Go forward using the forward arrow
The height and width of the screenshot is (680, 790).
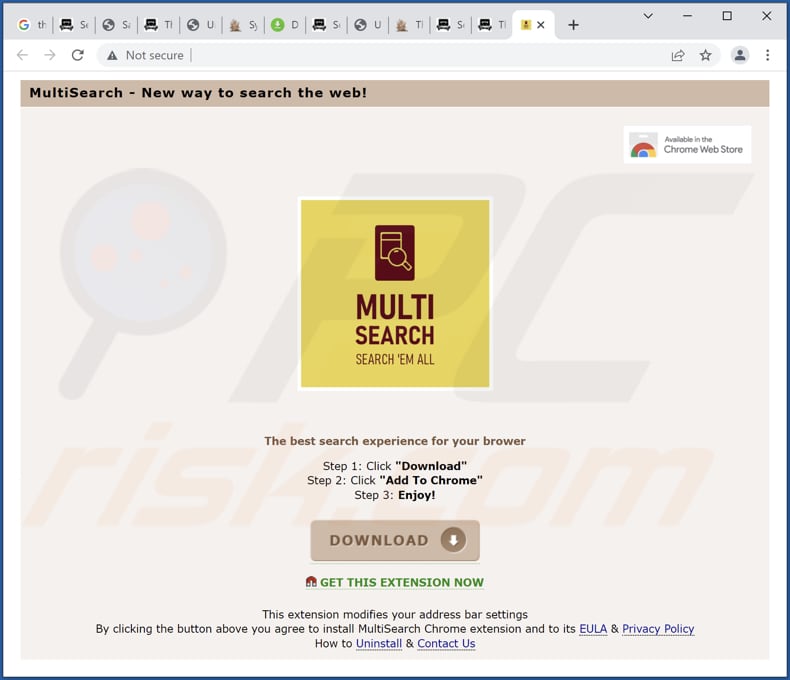pos(50,55)
